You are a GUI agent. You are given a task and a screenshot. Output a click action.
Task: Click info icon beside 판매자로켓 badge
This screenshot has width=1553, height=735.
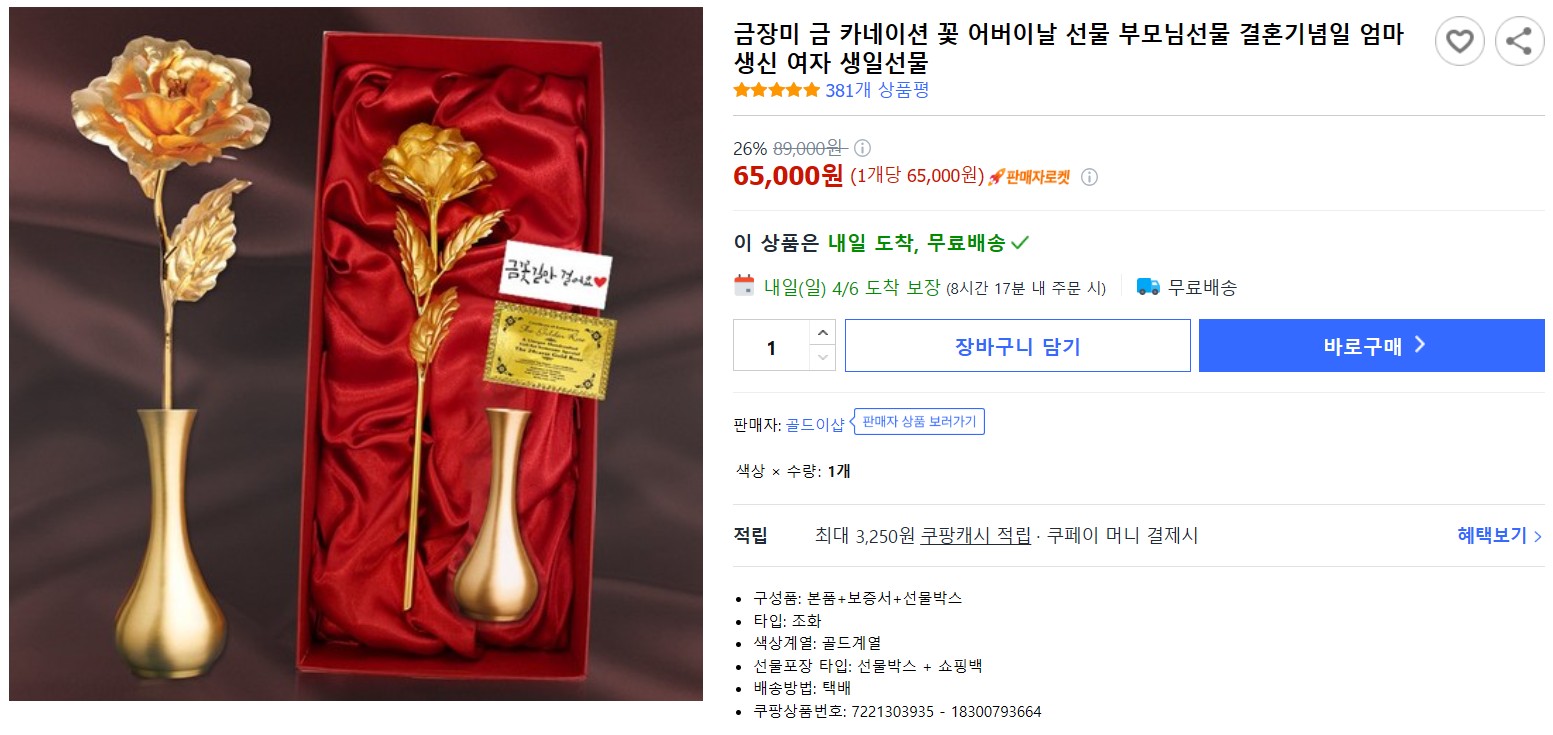pyautogui.click(x=1089, y=177)
